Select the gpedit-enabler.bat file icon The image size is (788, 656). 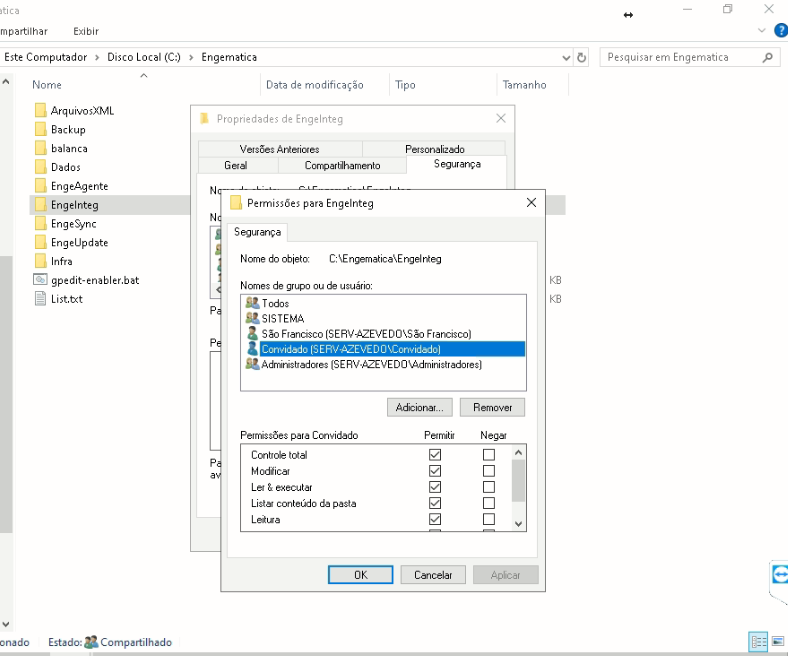(40, 280)
